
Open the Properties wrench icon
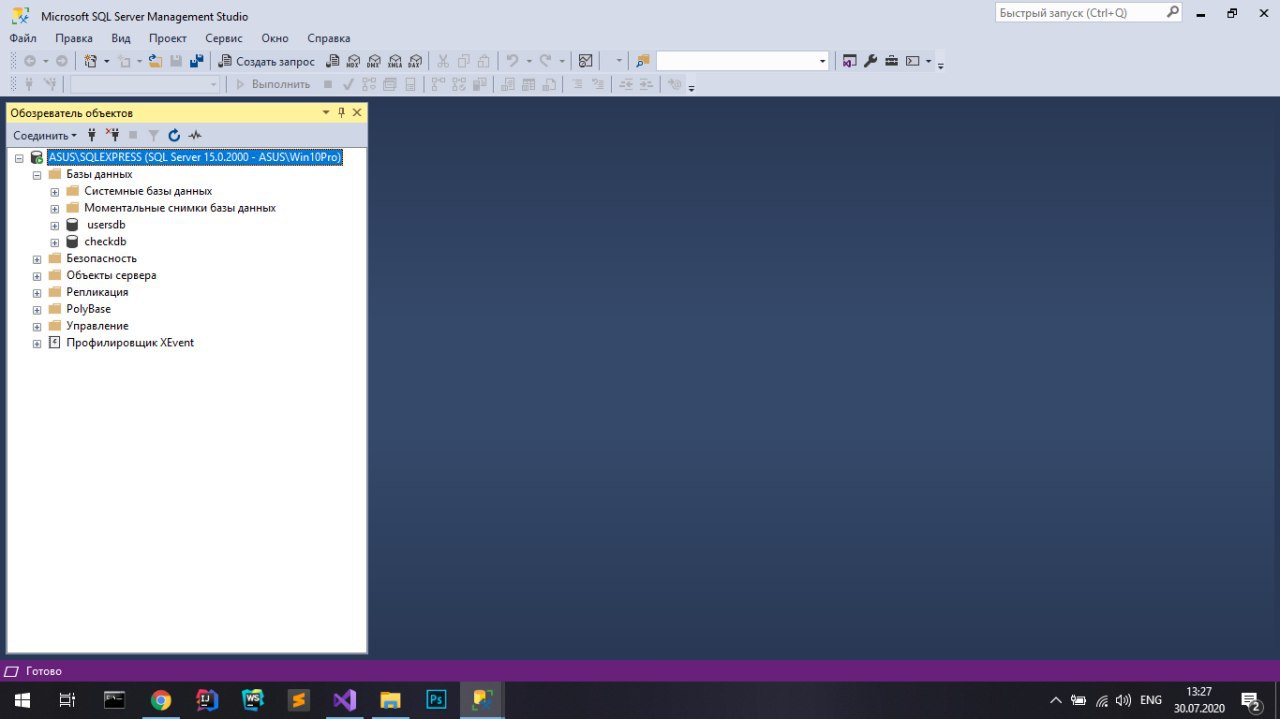coord(870,61)
